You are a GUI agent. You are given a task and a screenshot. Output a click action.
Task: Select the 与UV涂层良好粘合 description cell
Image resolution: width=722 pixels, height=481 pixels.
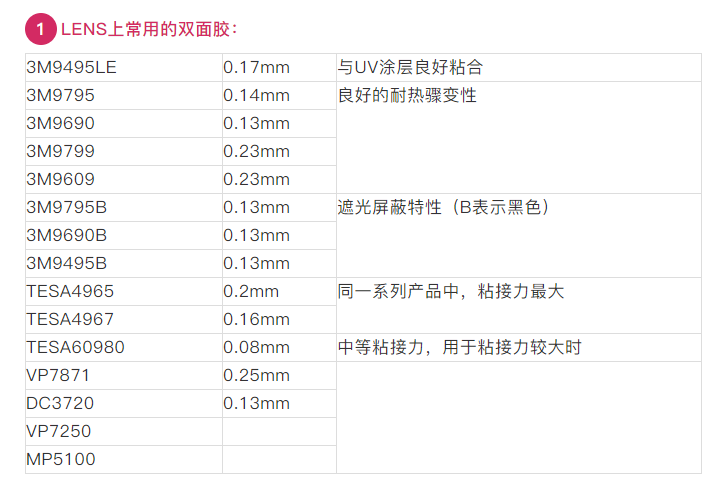click(518, 68)
